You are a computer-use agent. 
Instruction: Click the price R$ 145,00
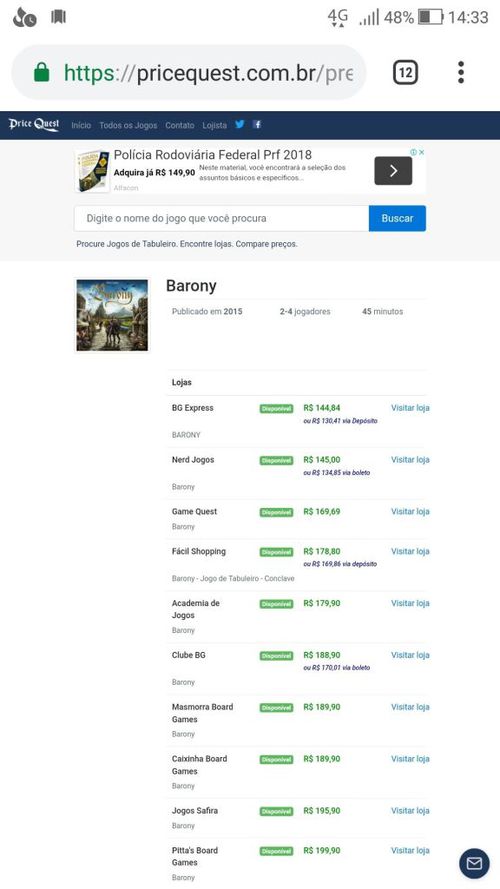(322, 460)
